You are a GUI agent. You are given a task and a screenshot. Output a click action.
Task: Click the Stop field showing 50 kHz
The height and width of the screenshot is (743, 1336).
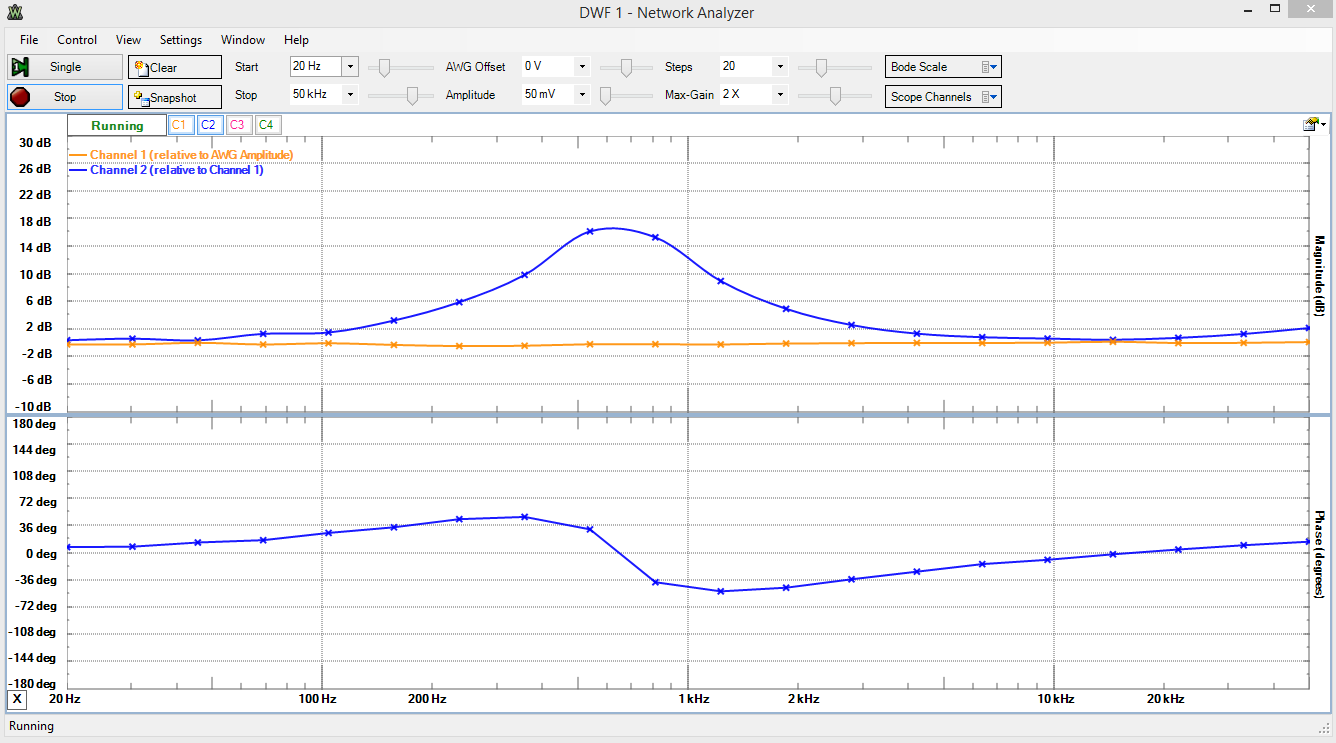(x=315, y=95)
